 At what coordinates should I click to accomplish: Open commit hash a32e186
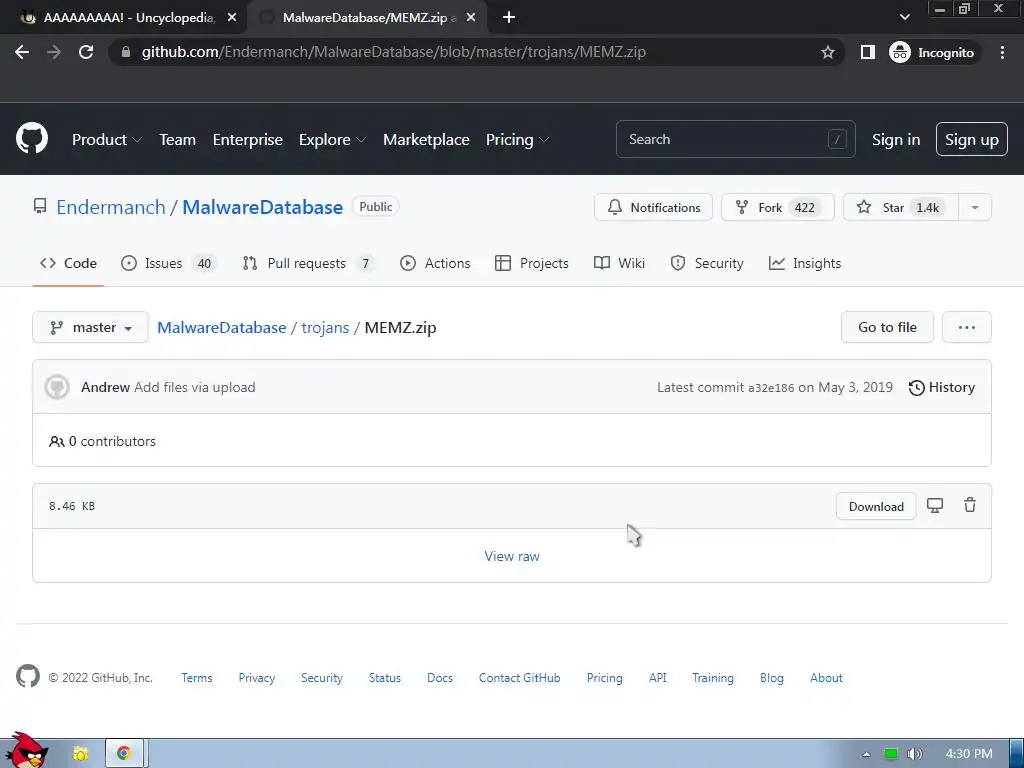[771, 388]
